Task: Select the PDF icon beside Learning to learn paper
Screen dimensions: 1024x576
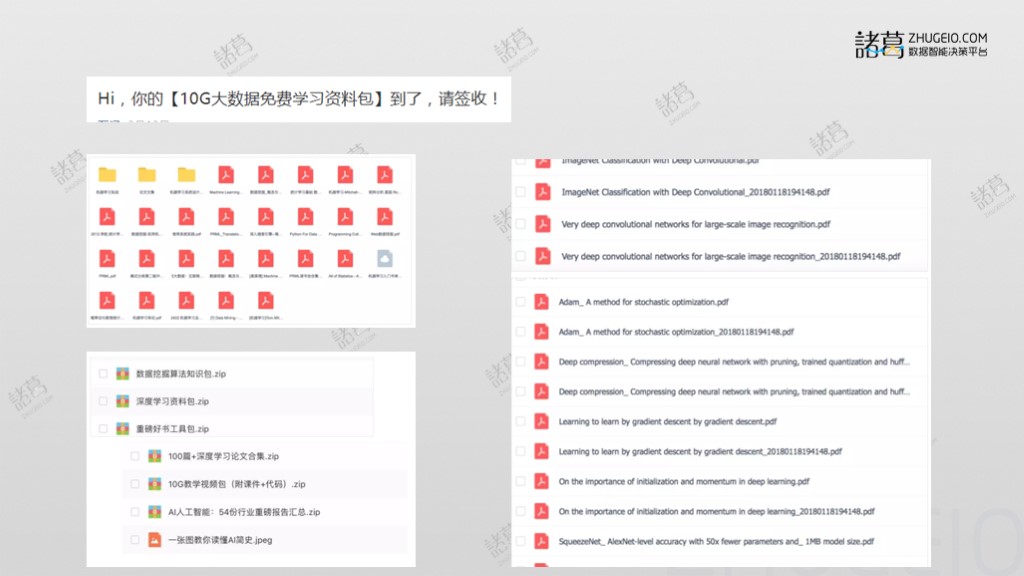Action: pyautogui.click(x=539, y=421)
